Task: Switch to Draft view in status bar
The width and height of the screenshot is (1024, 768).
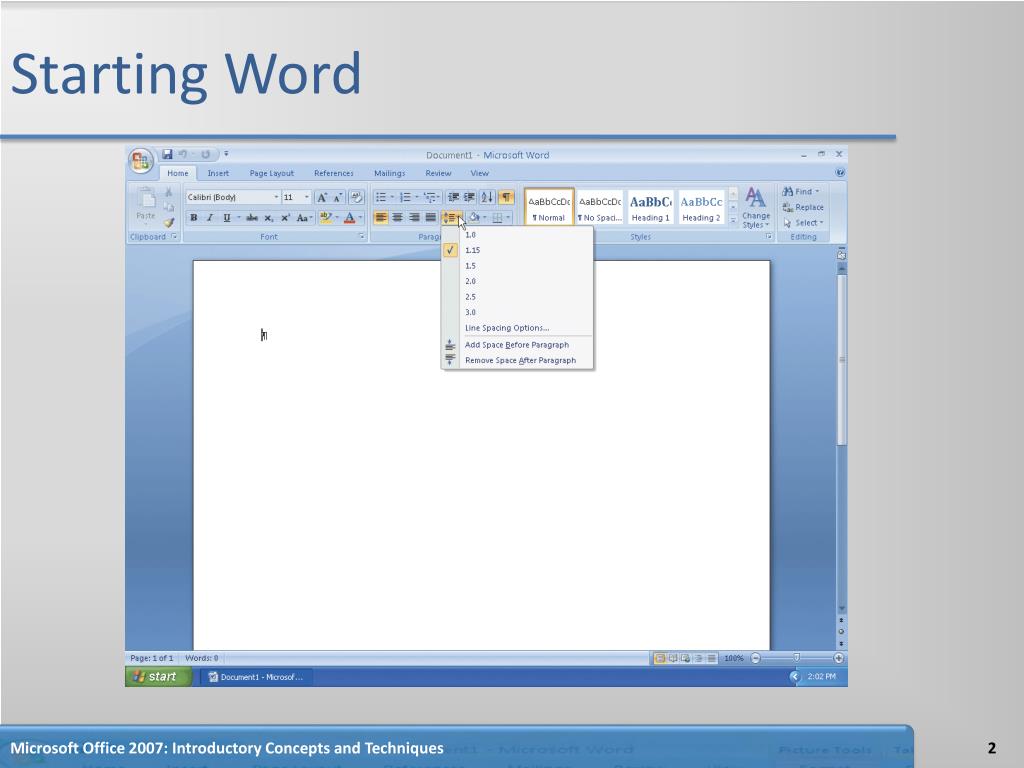Action: tap(712, 658)
